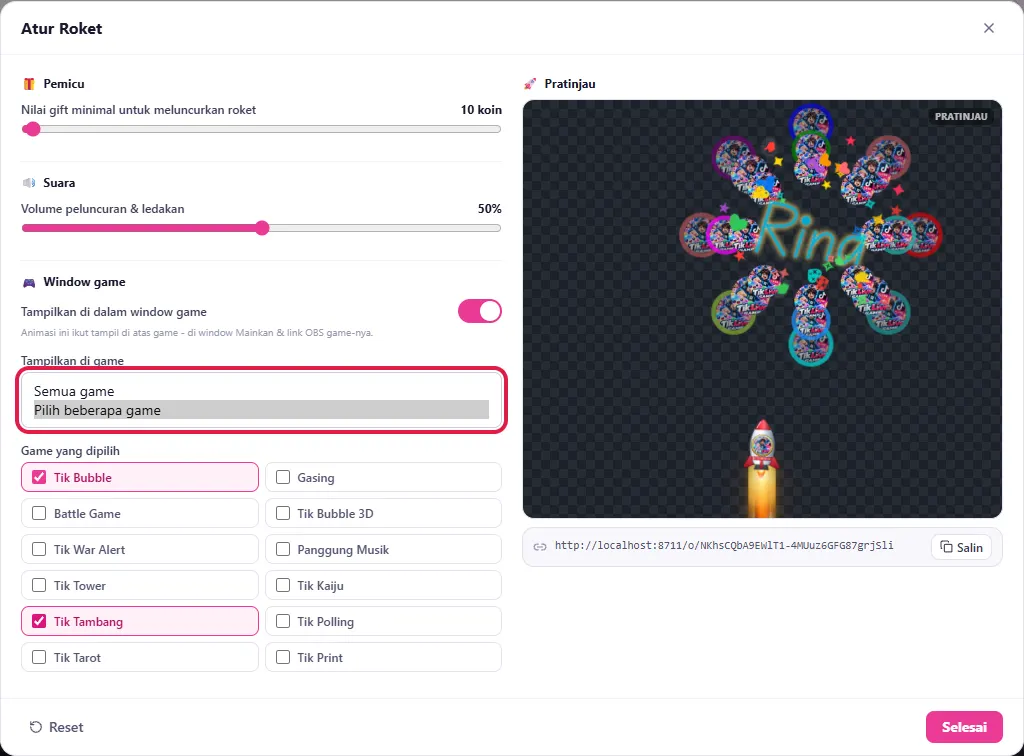Tick the Tik Kaiju checkbox
This screenshot has height=756, width=1024.
pos(283,585)
